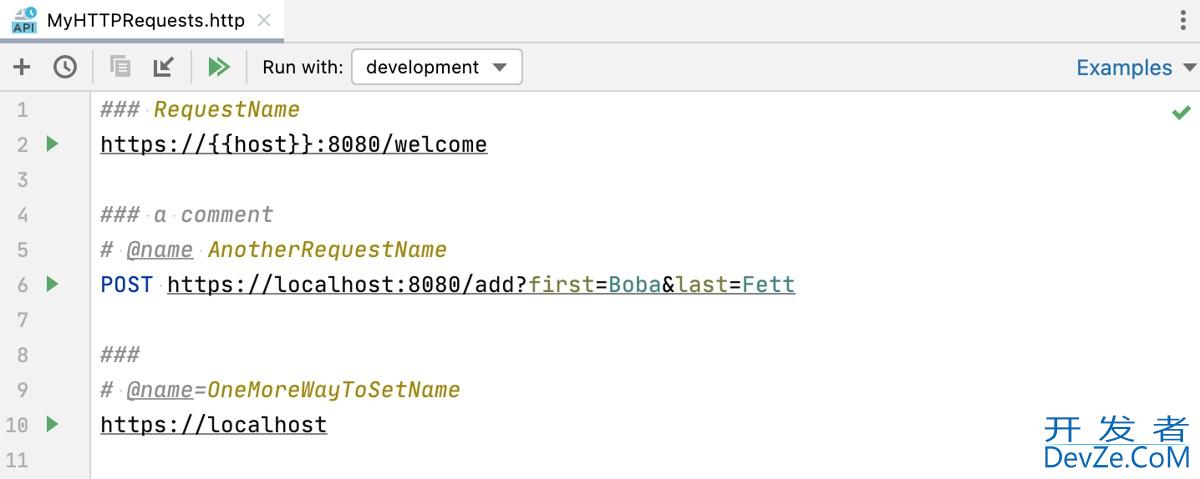This screenshot has height=479, width=1200.
Task: Click the https://{{host}}:8080/welcome URL
Action: click(293, 144)
